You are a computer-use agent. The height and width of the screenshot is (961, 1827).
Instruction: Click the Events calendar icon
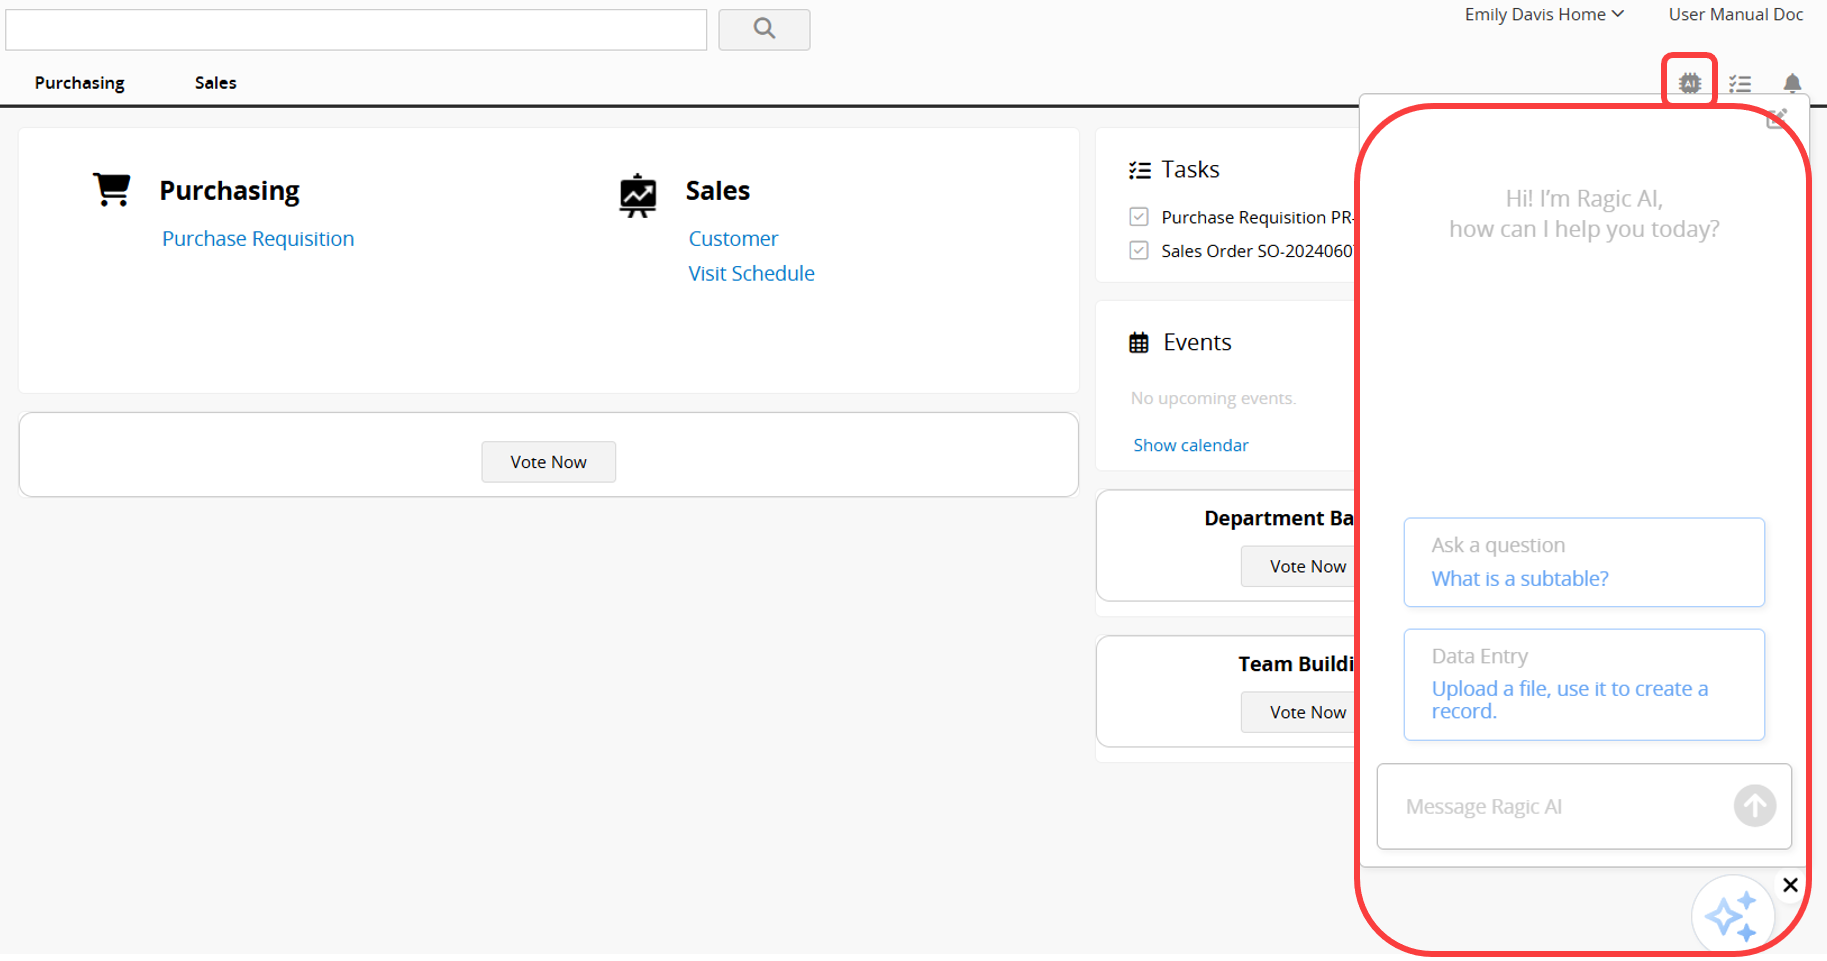(x=1139, y=343)
